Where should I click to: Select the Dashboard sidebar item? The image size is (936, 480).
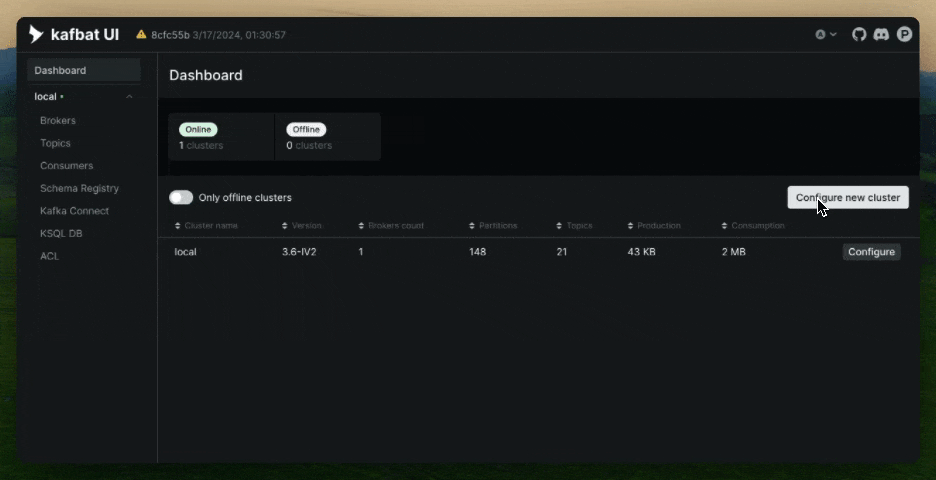click(84, 70)
